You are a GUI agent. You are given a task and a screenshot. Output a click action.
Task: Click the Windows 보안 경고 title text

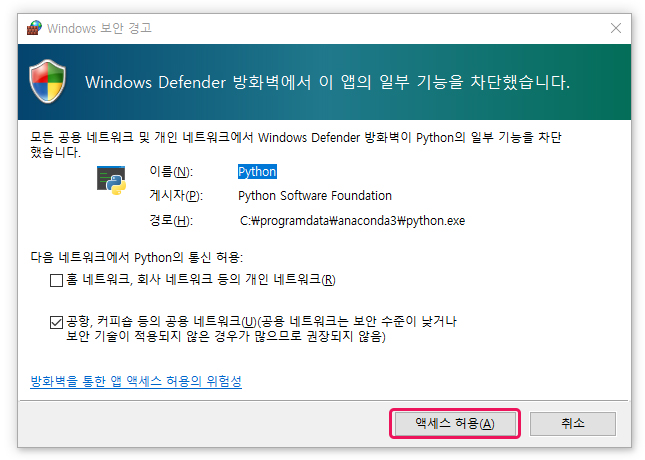click(99, 28)
